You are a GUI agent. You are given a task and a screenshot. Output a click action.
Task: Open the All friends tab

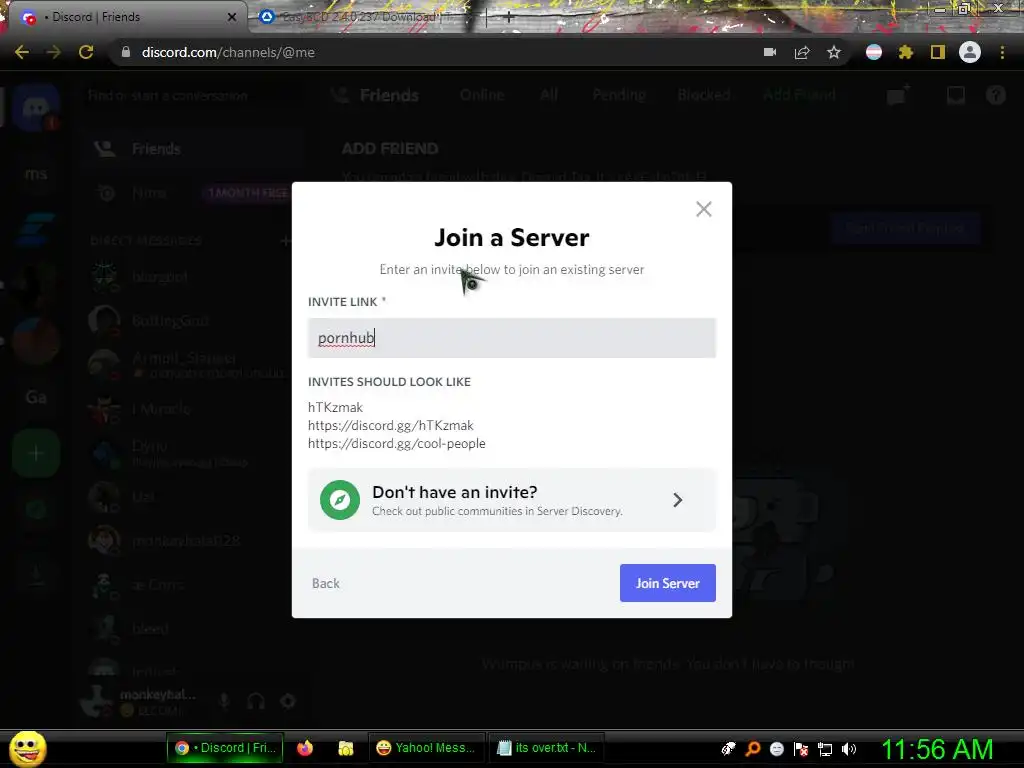click(549, 95)
